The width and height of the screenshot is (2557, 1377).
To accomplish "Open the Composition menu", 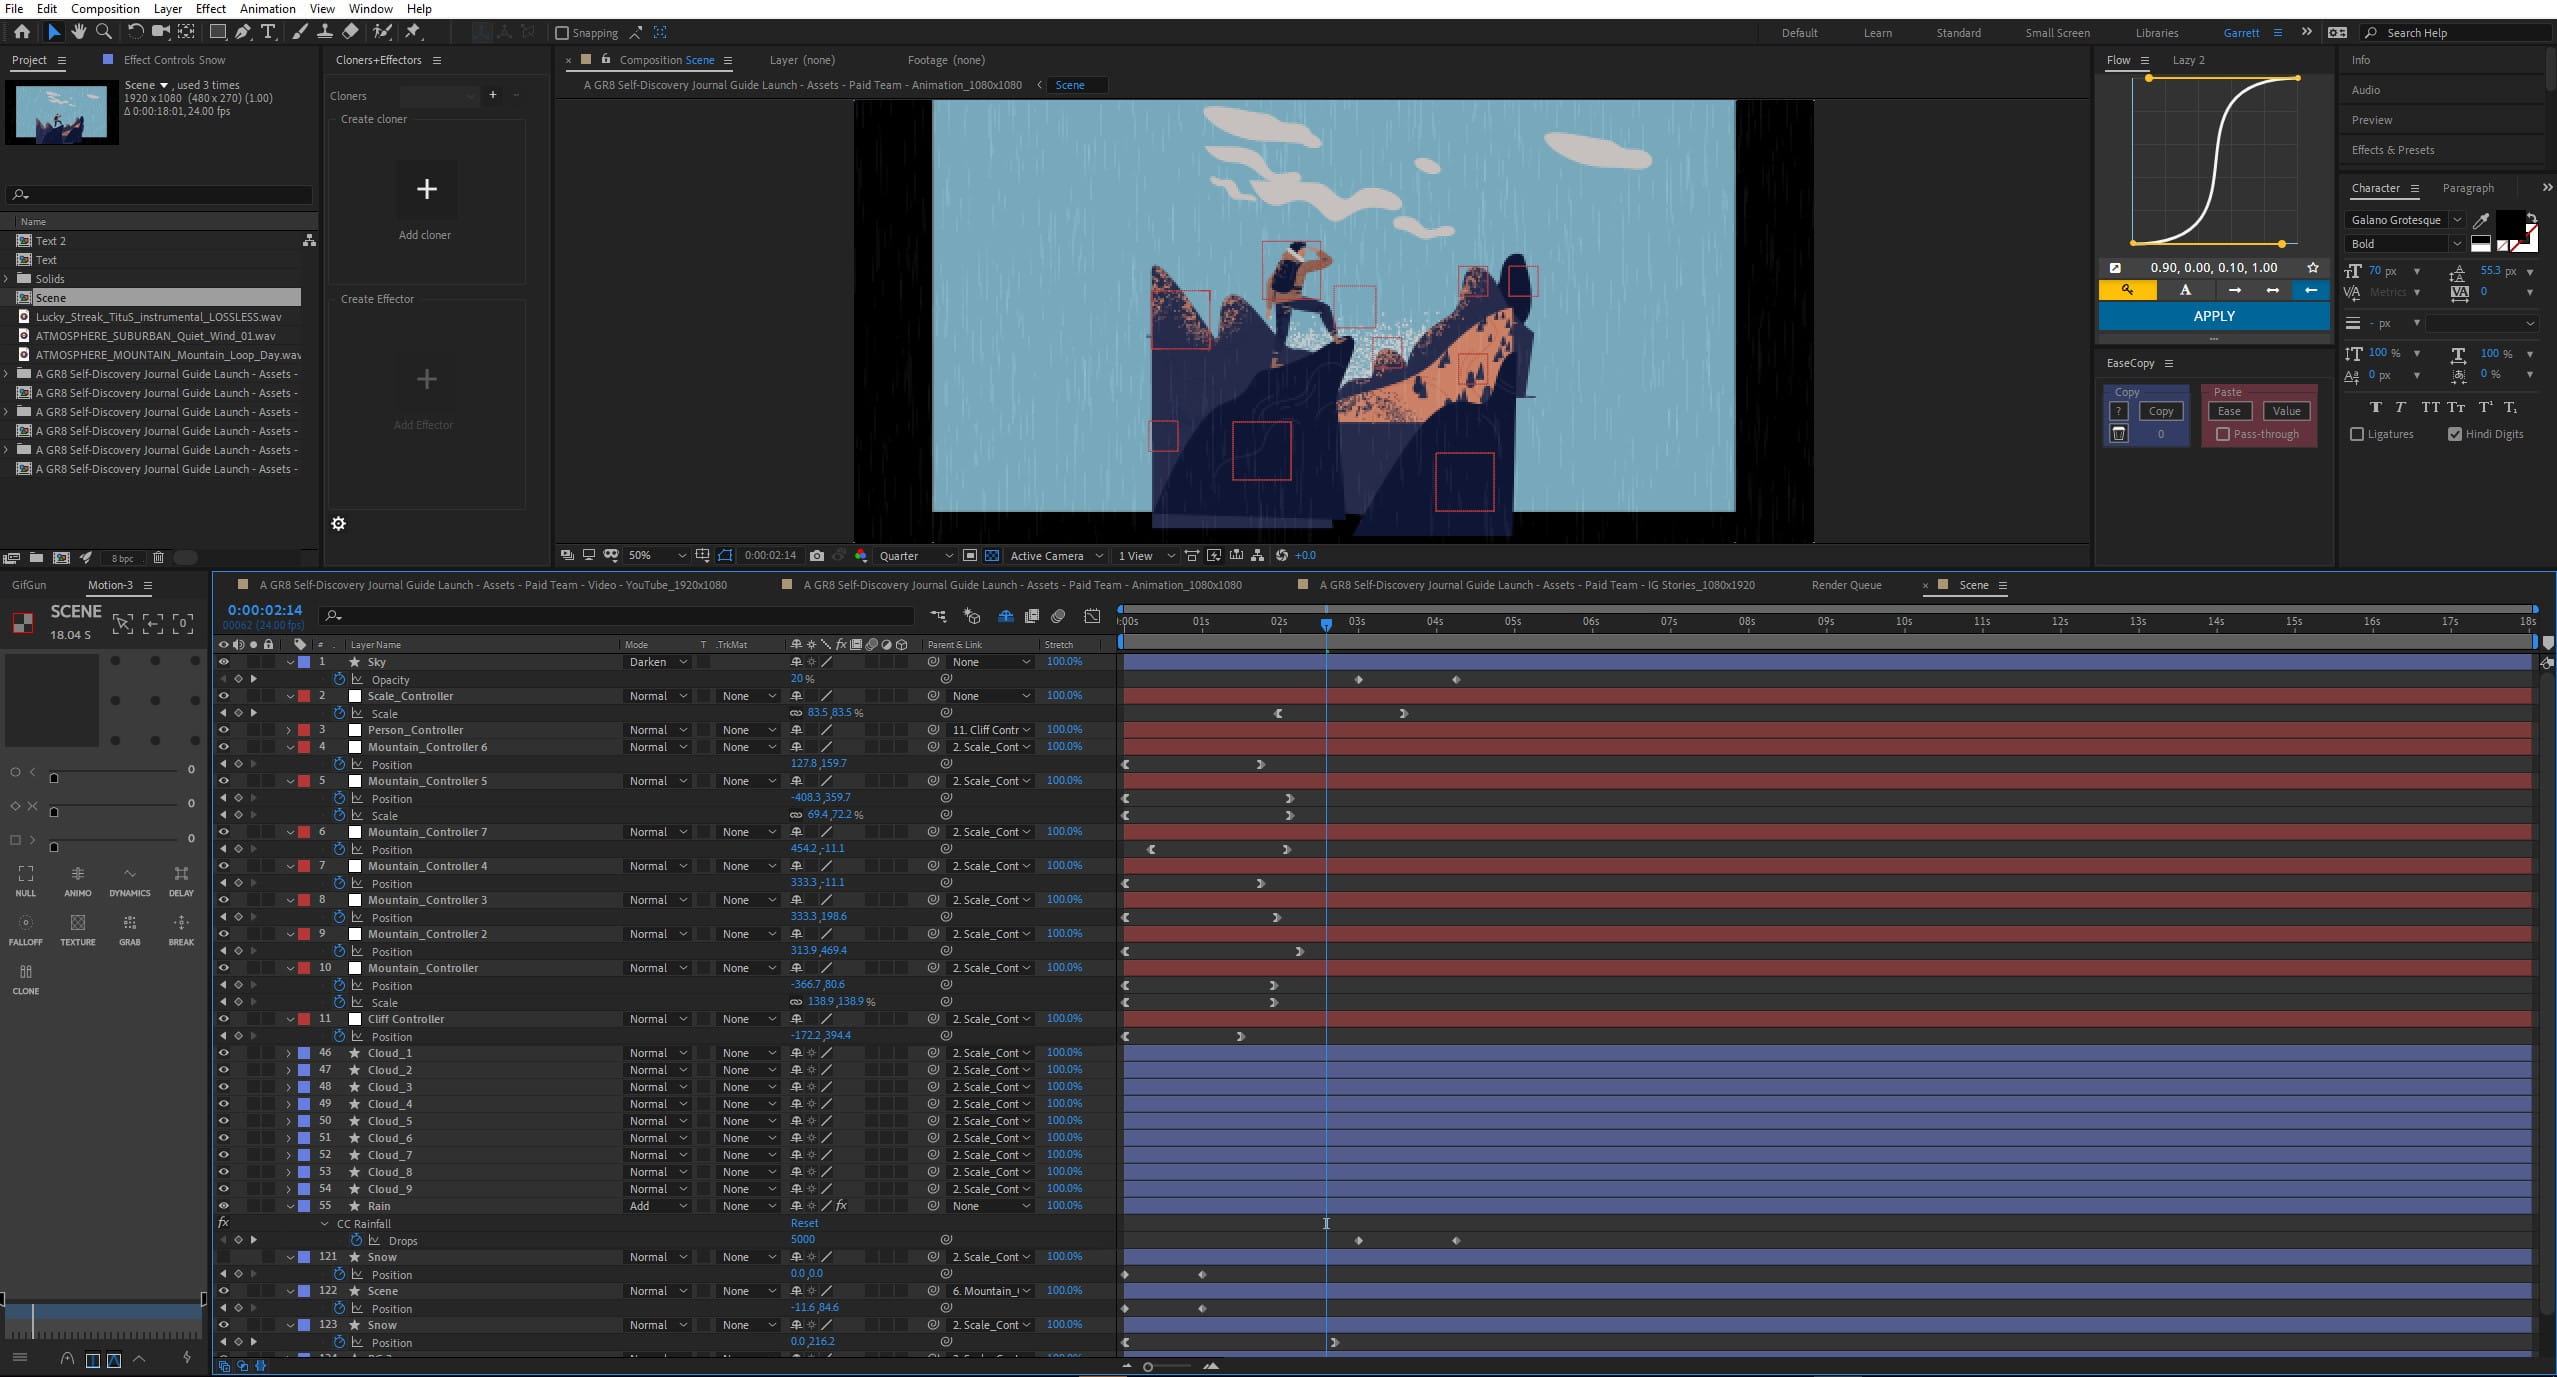I will click(105, 9).
